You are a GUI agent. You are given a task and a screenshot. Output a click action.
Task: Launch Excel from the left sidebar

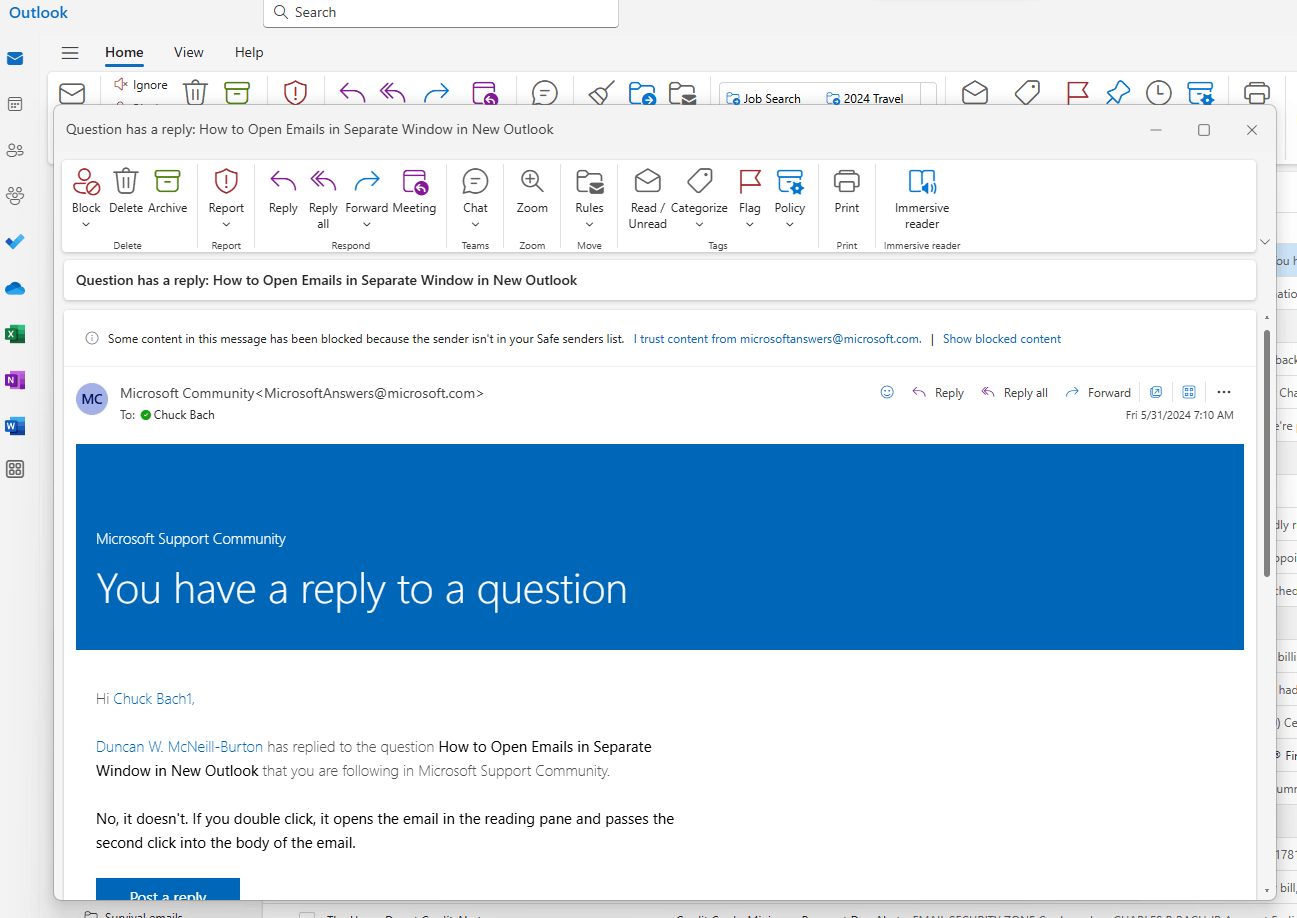tap(15, 334)
